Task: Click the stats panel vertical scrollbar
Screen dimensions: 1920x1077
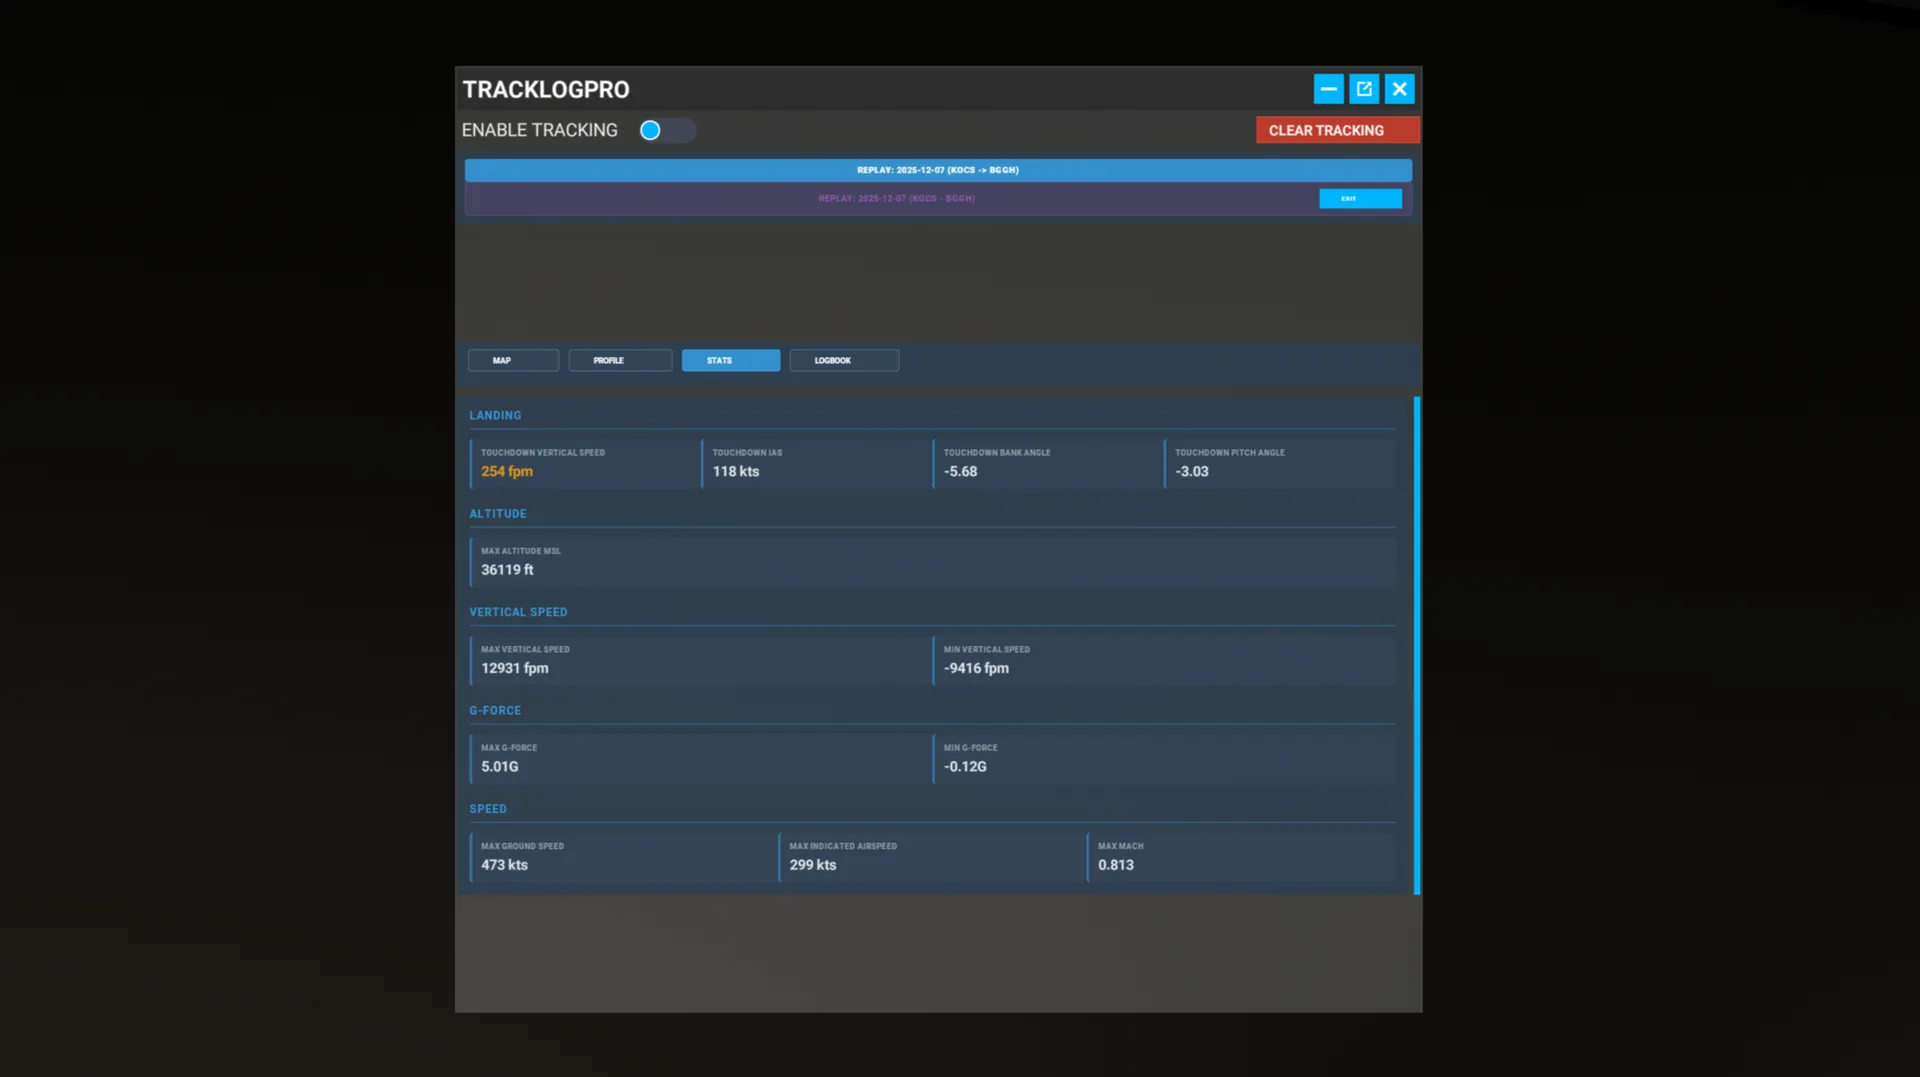Action: (x=1416, y=645)
